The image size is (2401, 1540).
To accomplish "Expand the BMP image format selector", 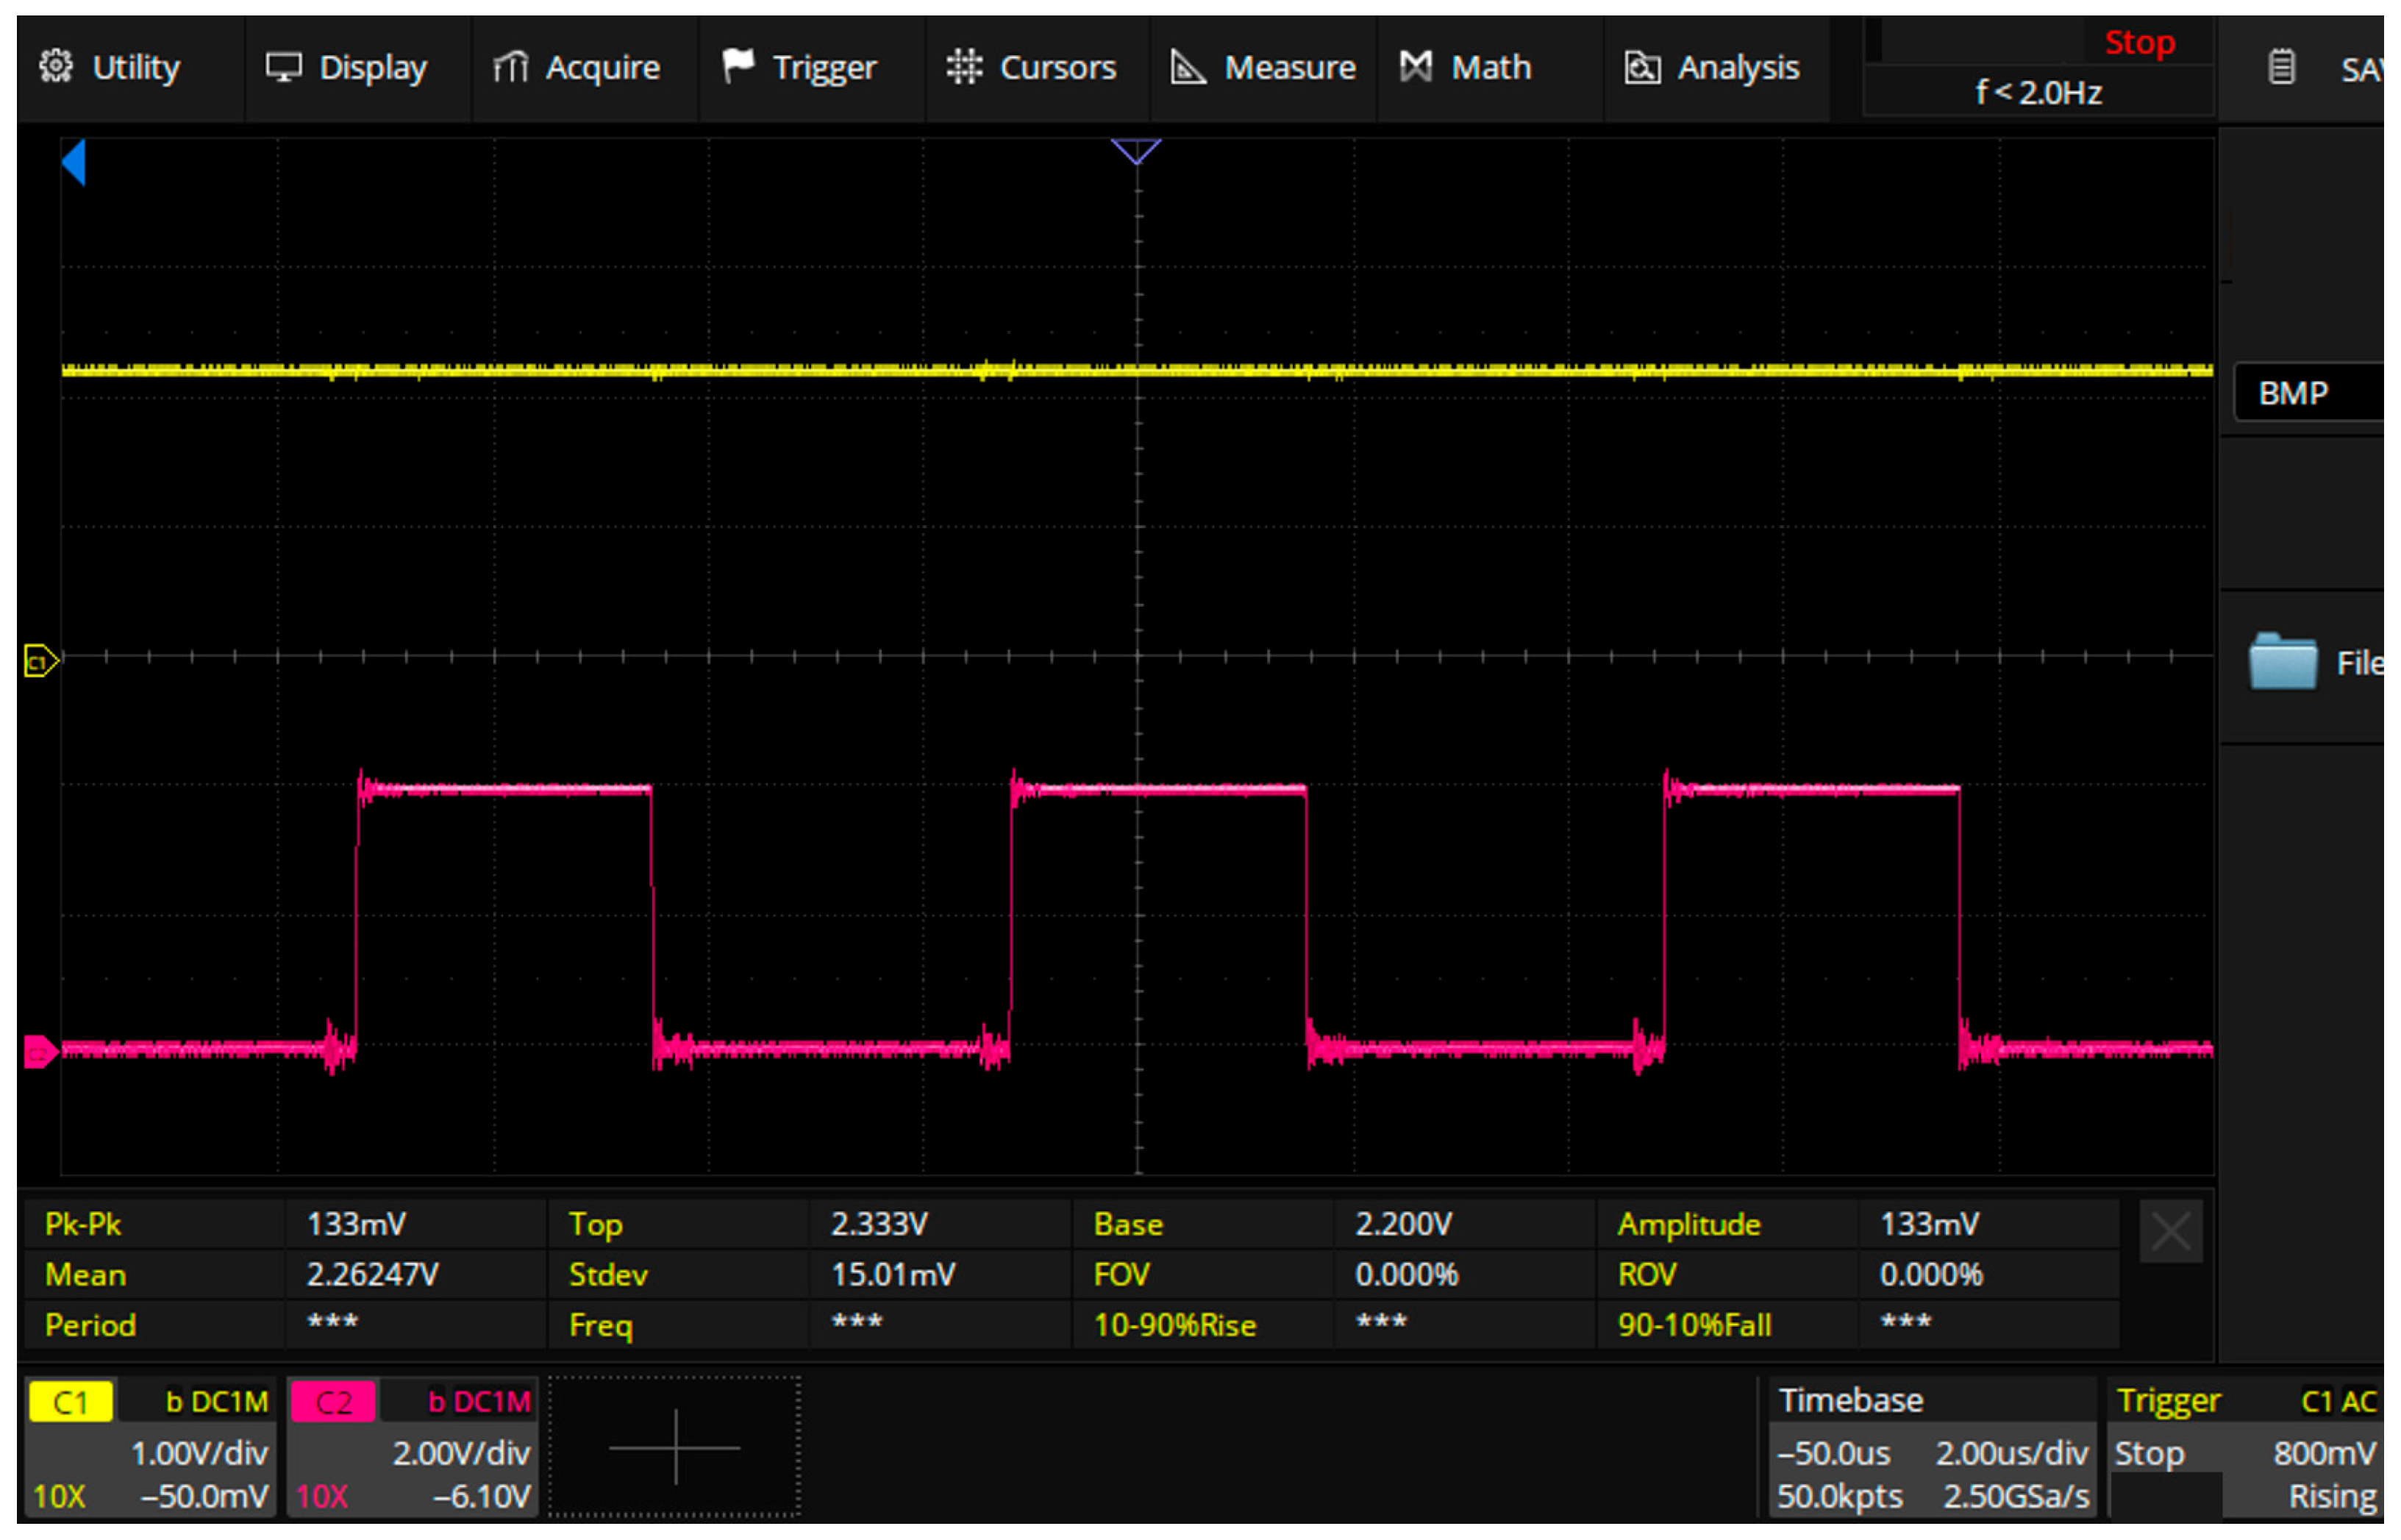I will coord(2308,393).
